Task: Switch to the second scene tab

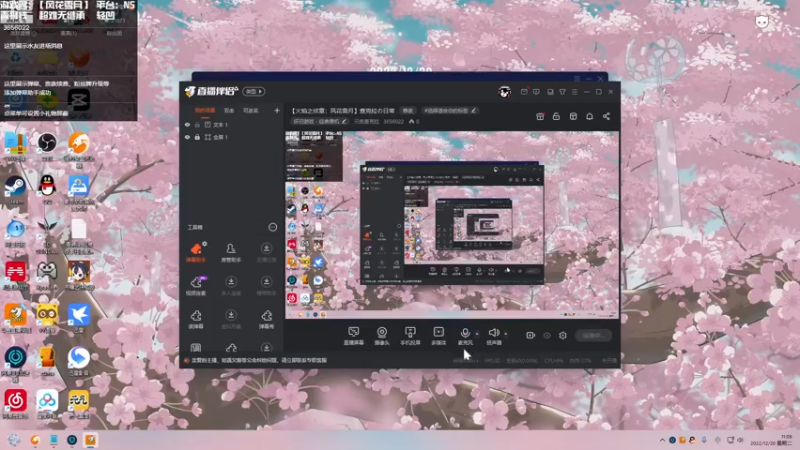Action: [x=229, y=110]
